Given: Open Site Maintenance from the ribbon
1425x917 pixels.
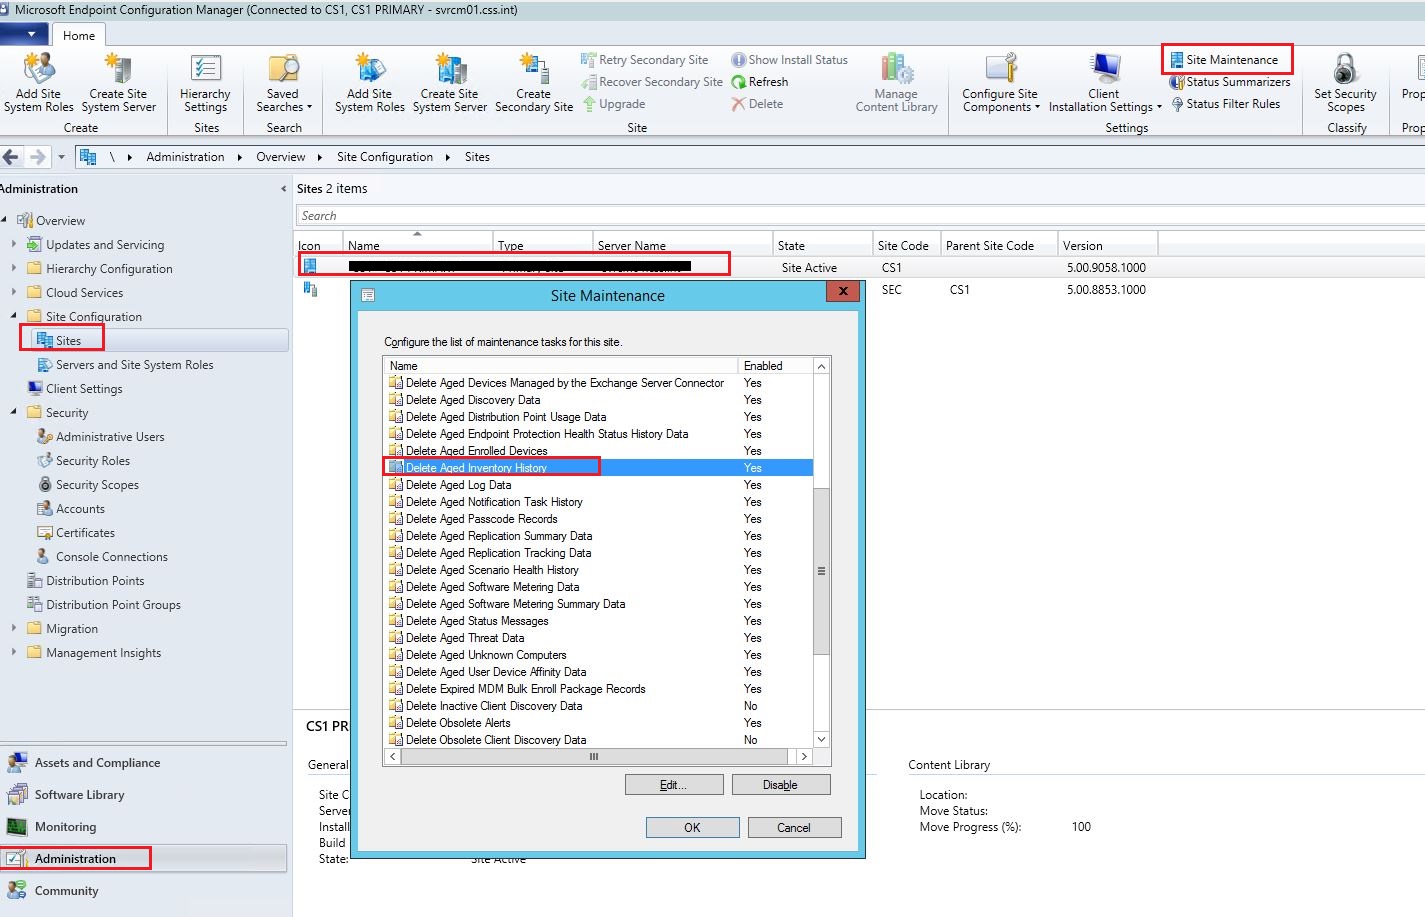Looking at the screenshot, I should tap(1227, 59).
